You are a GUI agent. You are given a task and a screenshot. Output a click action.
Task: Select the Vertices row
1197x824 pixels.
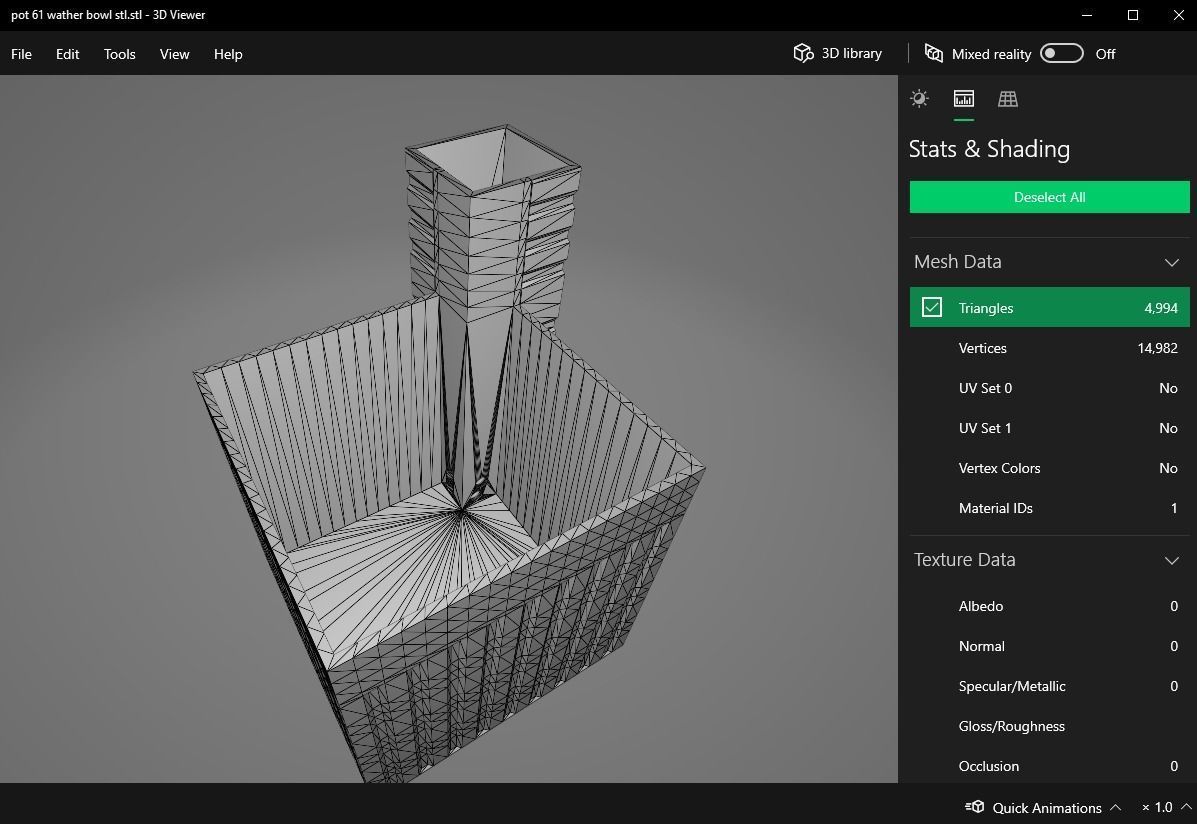(1050, 347)
